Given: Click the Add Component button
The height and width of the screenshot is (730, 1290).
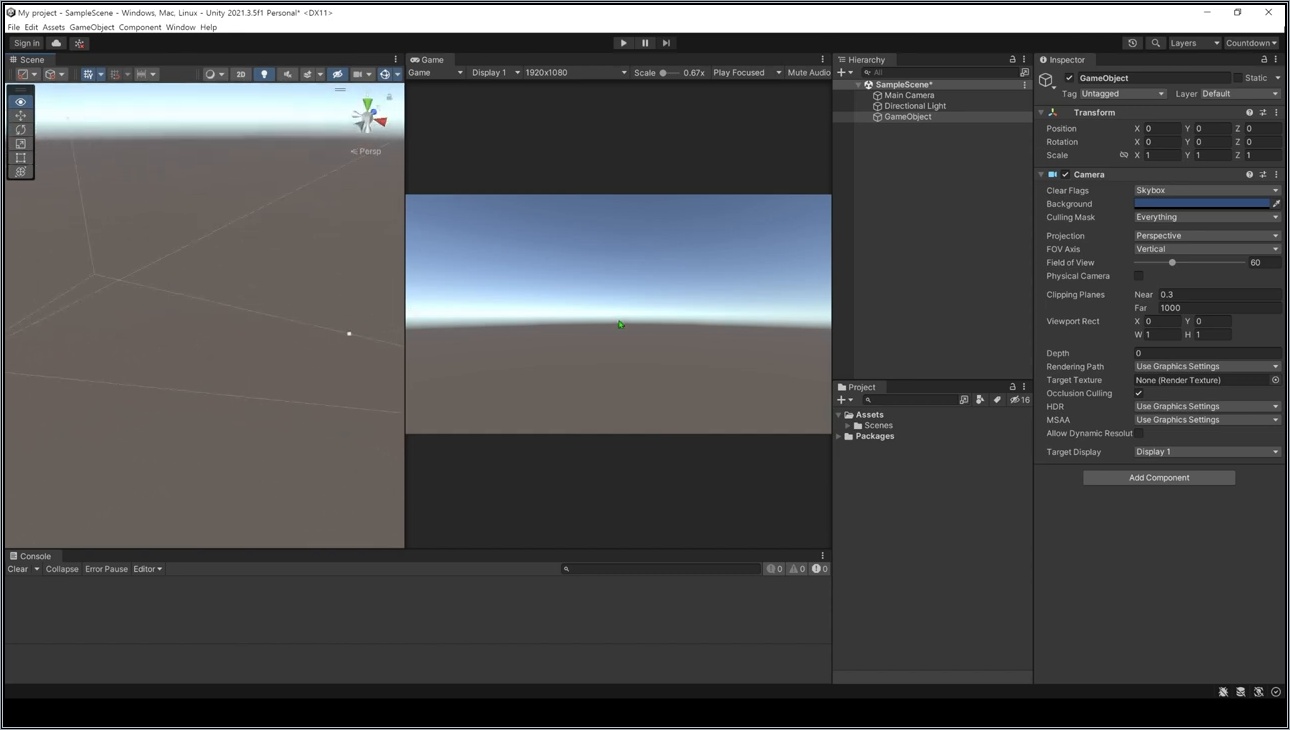Looking at the screenshot, I should click(x=1159, y=478).
